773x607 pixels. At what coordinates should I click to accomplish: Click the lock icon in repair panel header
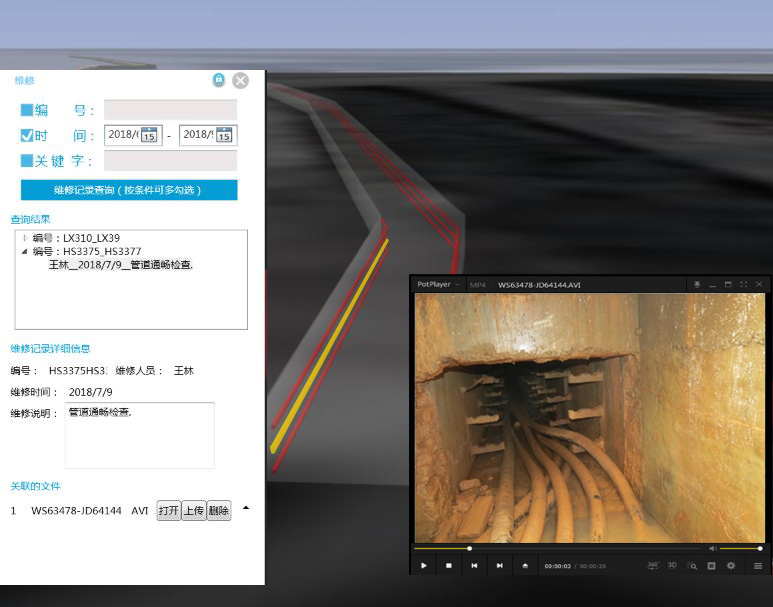pos(218,80)
